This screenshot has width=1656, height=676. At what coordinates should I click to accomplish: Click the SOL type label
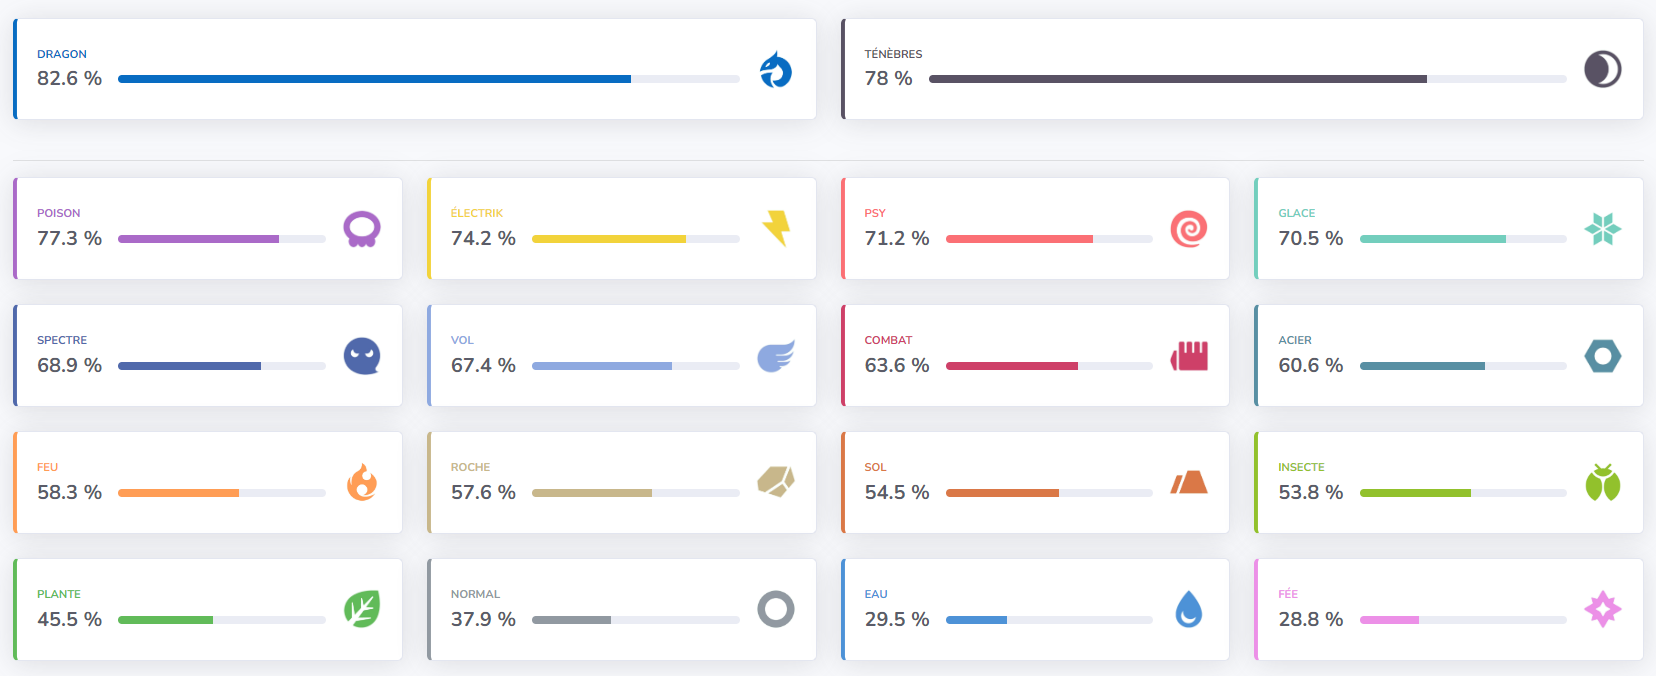tap(875, 467)
